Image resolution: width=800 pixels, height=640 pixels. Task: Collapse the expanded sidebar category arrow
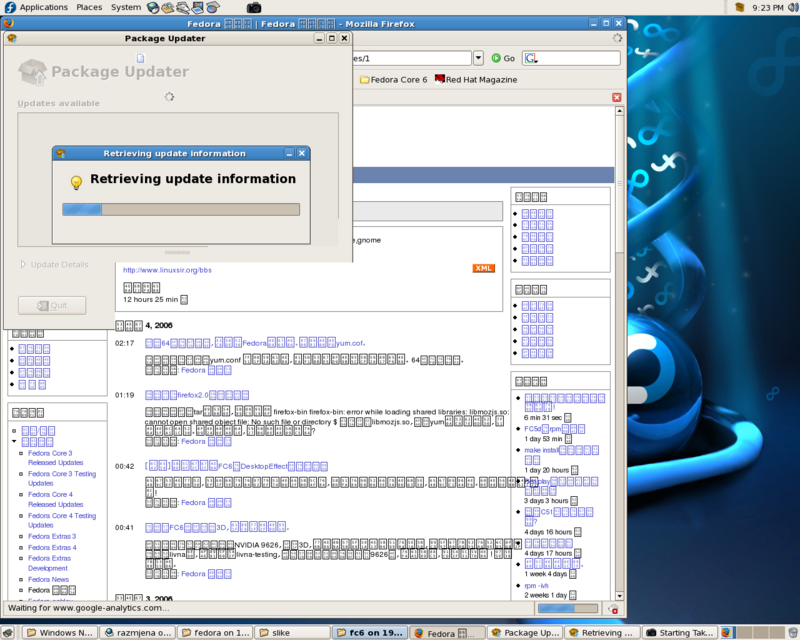click(14, 441)
